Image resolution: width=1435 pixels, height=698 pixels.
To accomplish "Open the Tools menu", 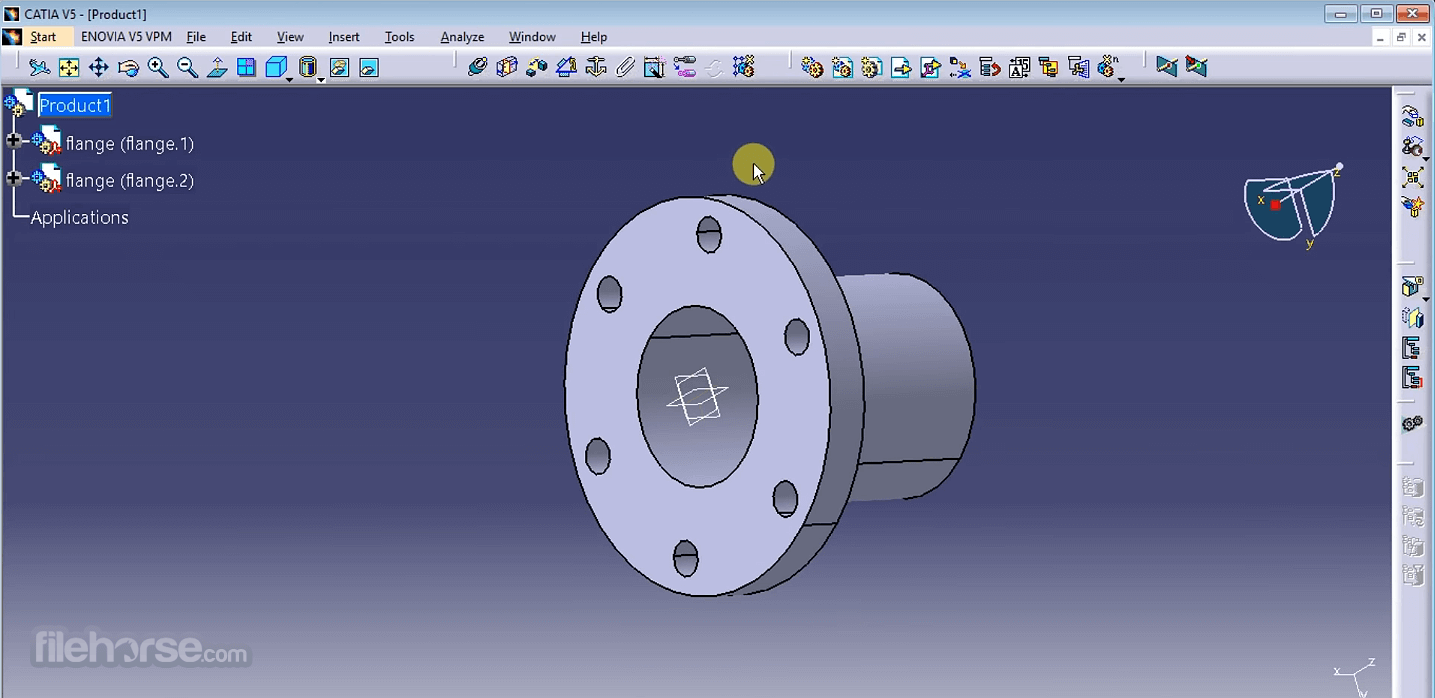I will point(399,37).
